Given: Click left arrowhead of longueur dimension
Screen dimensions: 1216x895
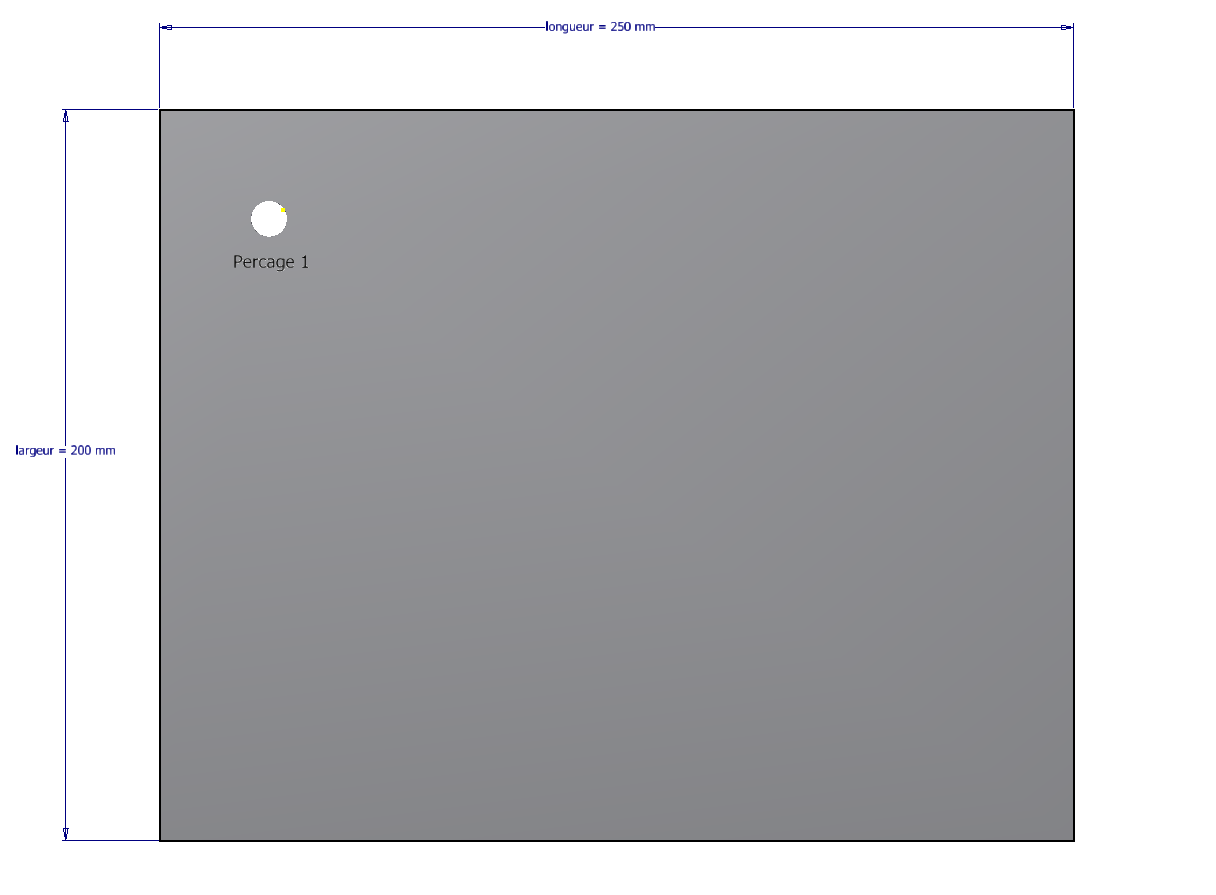Looking at the screenshot, I should [x=166, y=27].
